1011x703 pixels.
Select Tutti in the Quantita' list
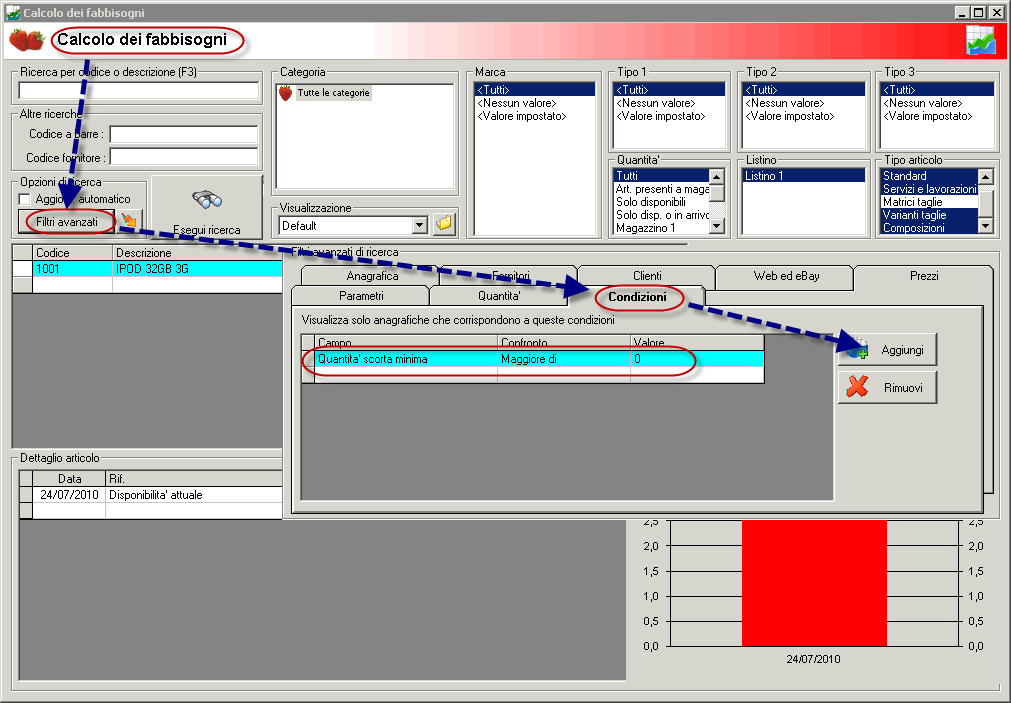[x=661, y=175]
